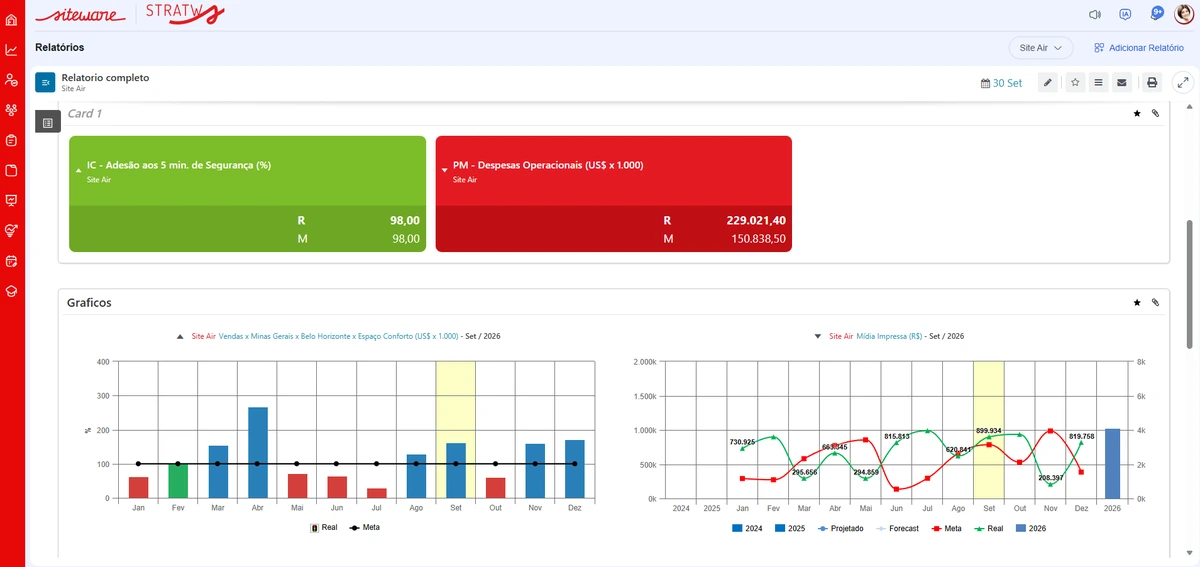Open notifications with 9+ badge
This screenshot has height=567, width=1200.
1157,13
